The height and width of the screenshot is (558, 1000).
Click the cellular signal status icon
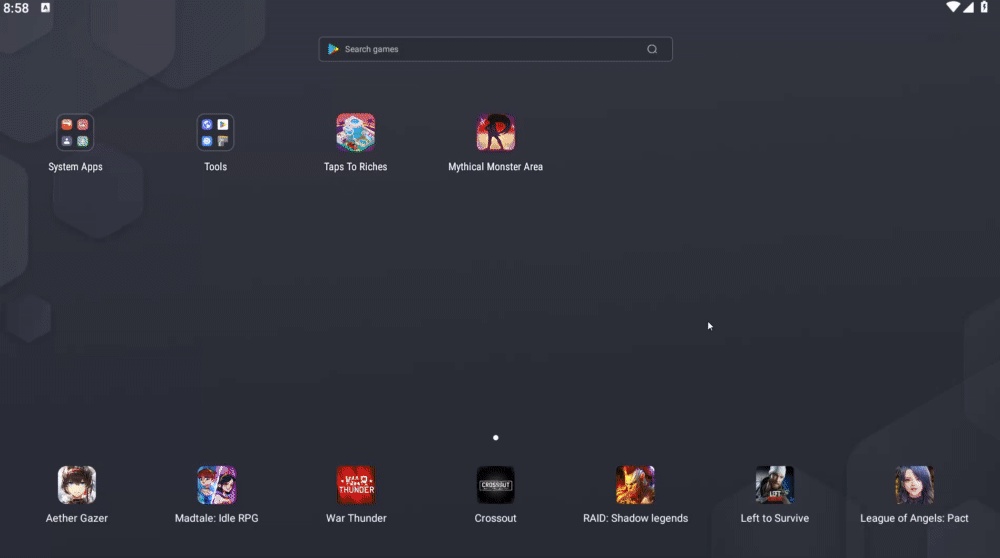968,7
